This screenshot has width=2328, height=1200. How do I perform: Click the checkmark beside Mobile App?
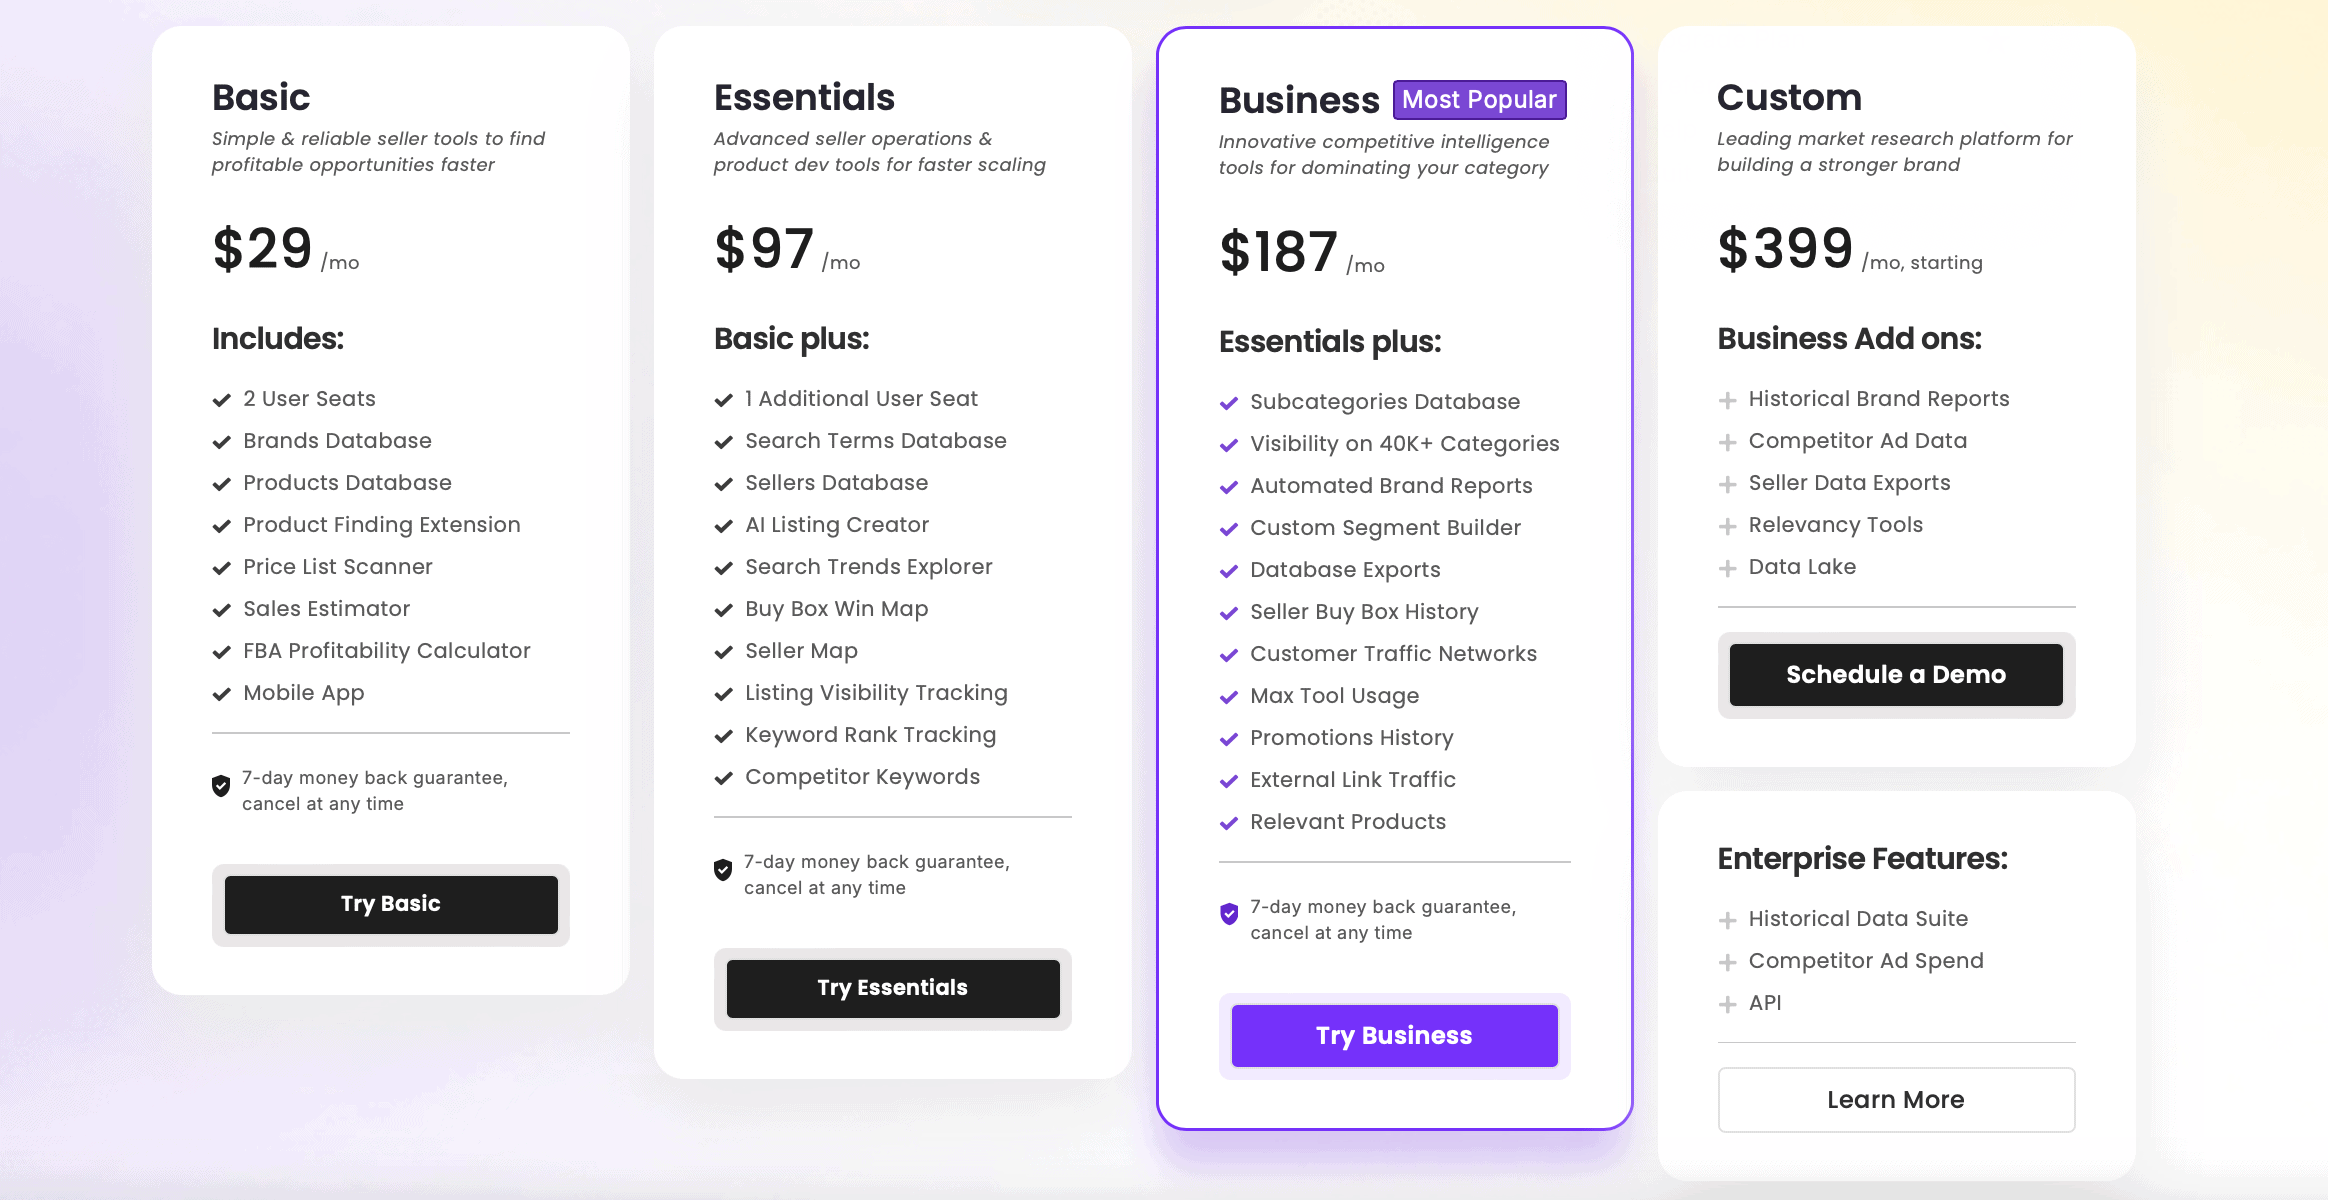click(222, 694)
